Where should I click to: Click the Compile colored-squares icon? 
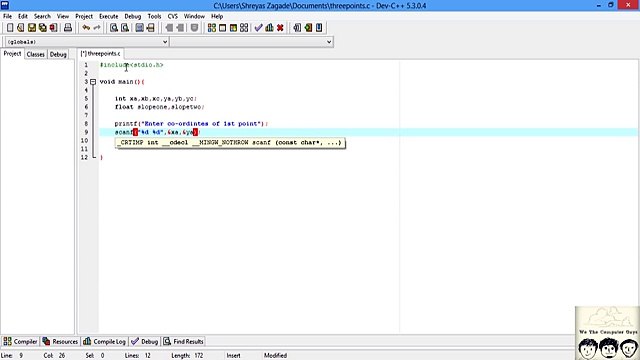pos(212,28)
